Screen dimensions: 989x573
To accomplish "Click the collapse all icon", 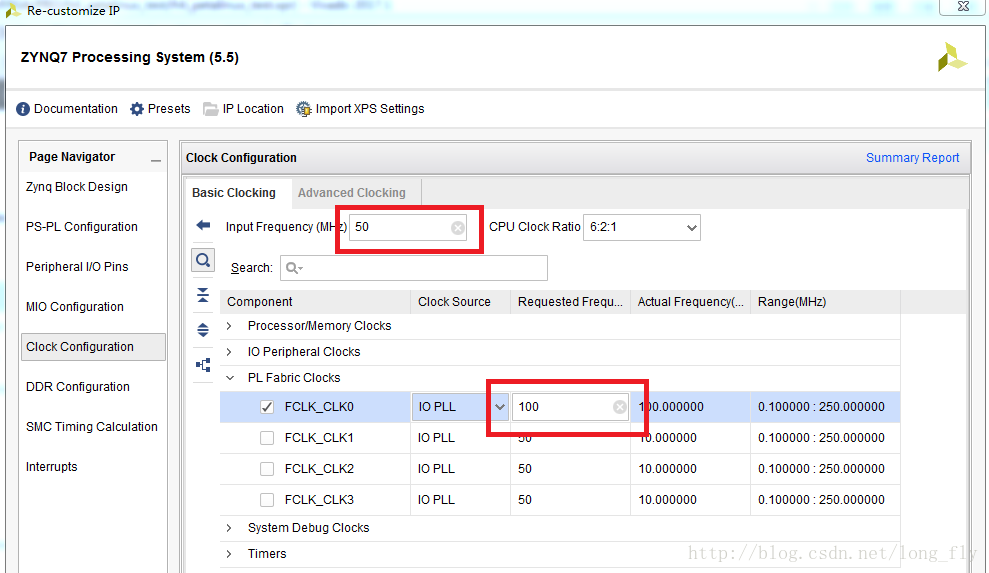I will (x=203, y=295).
